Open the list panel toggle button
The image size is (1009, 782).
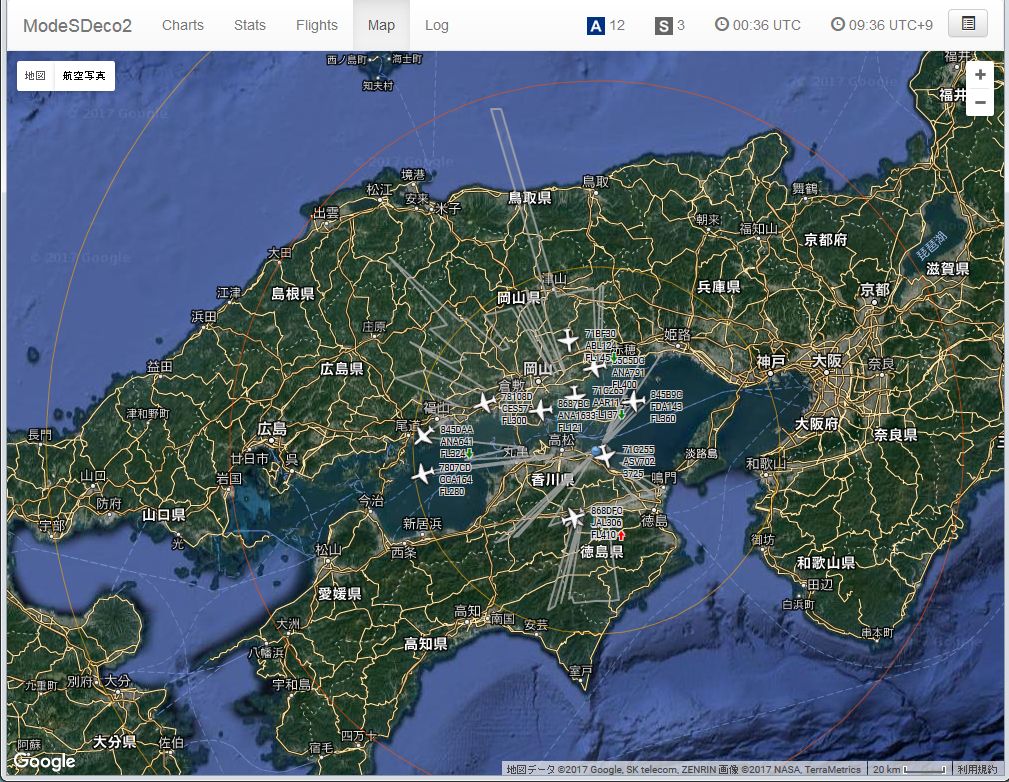(968, 24)
